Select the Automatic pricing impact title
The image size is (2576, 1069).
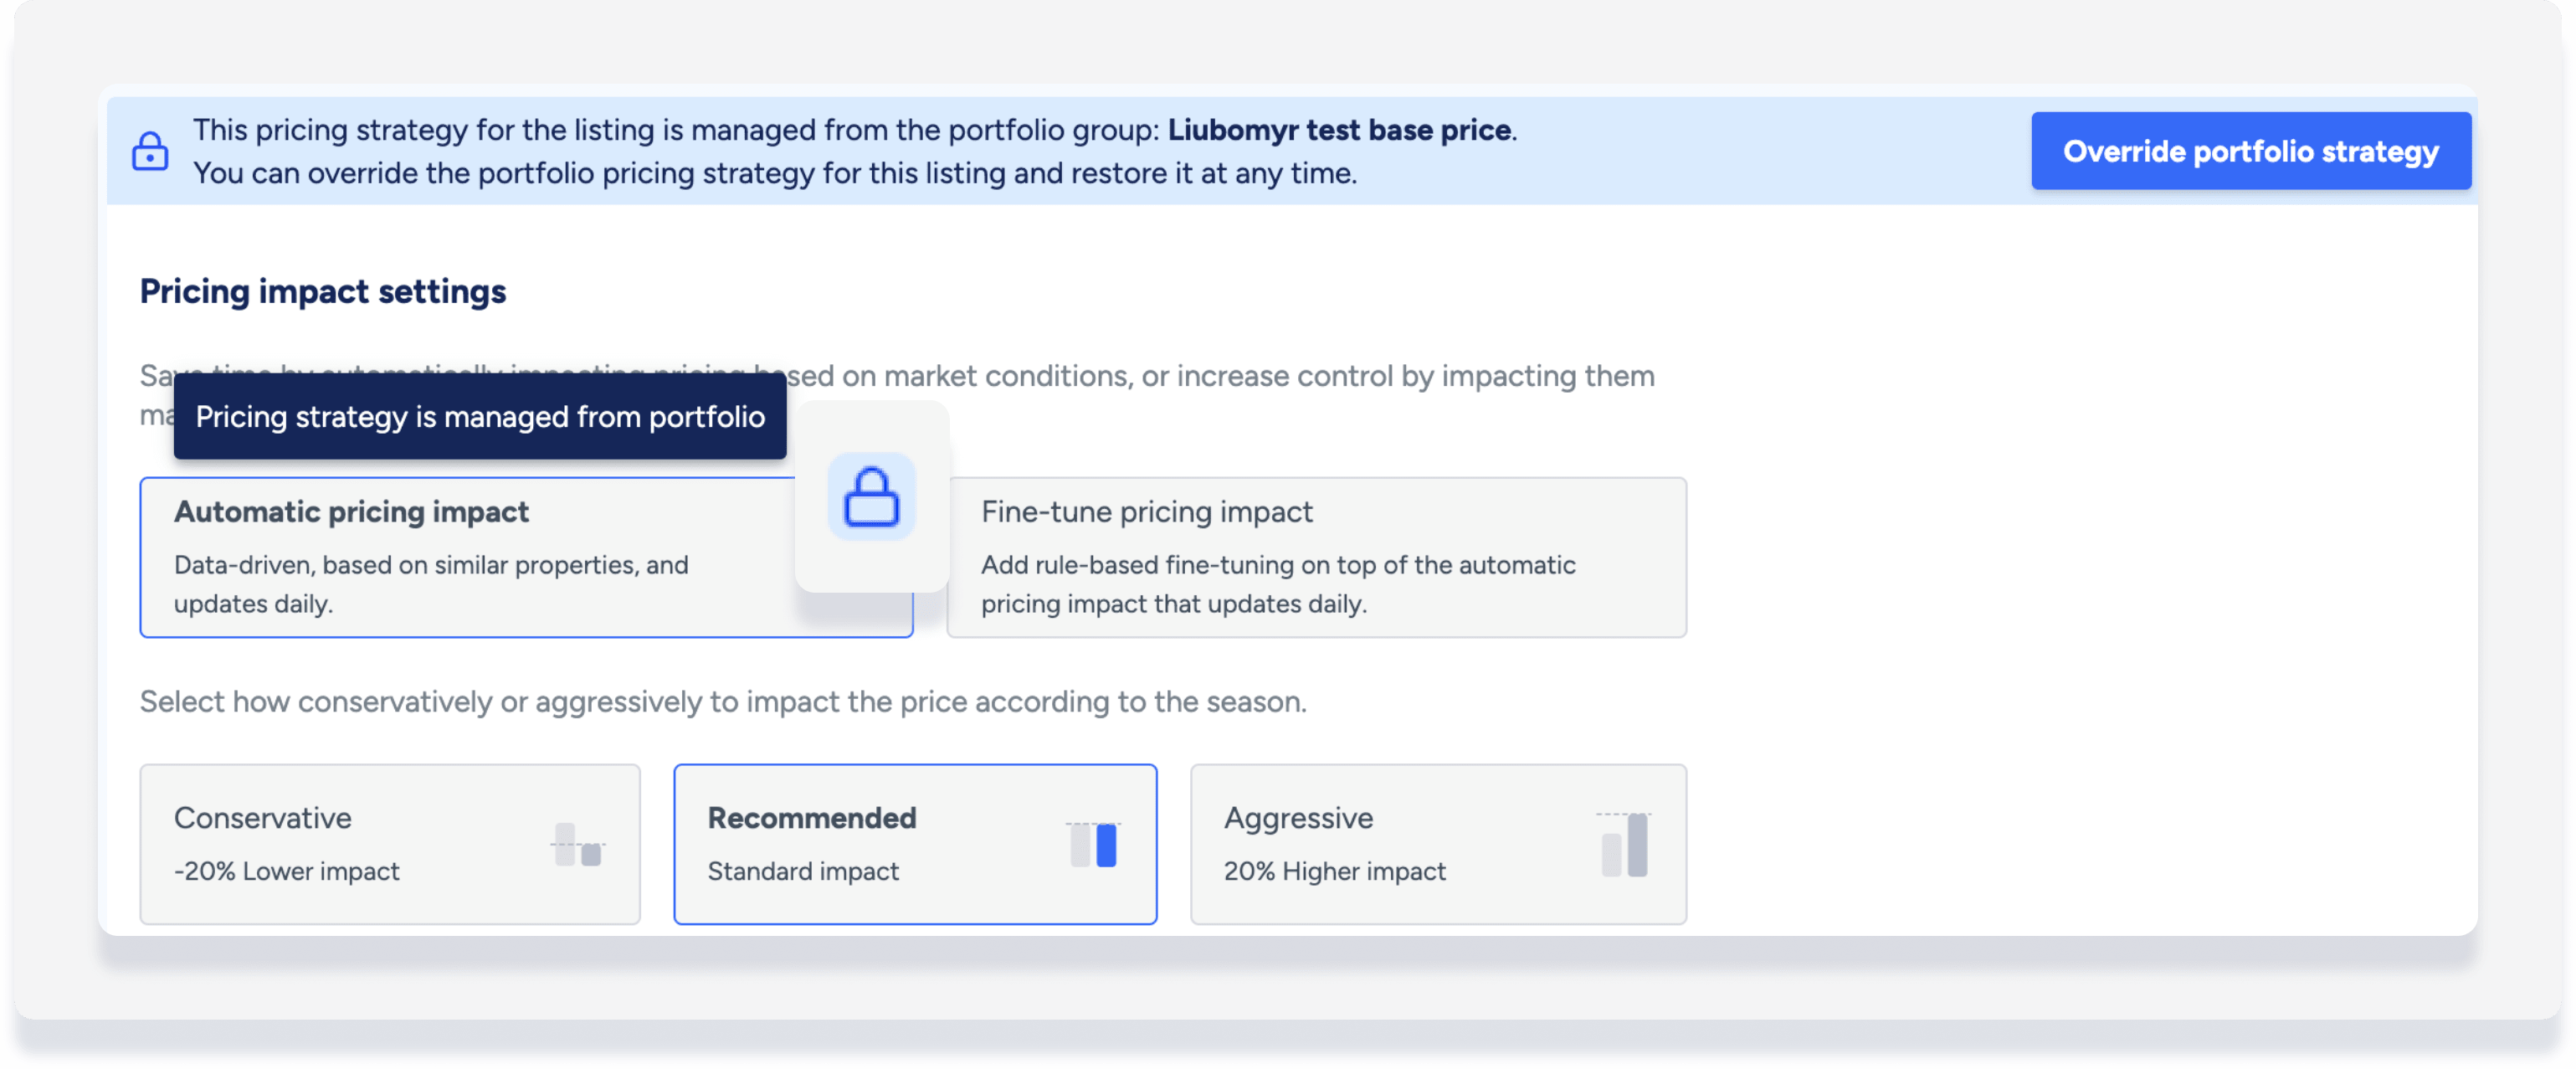click(x=351, y=511)
